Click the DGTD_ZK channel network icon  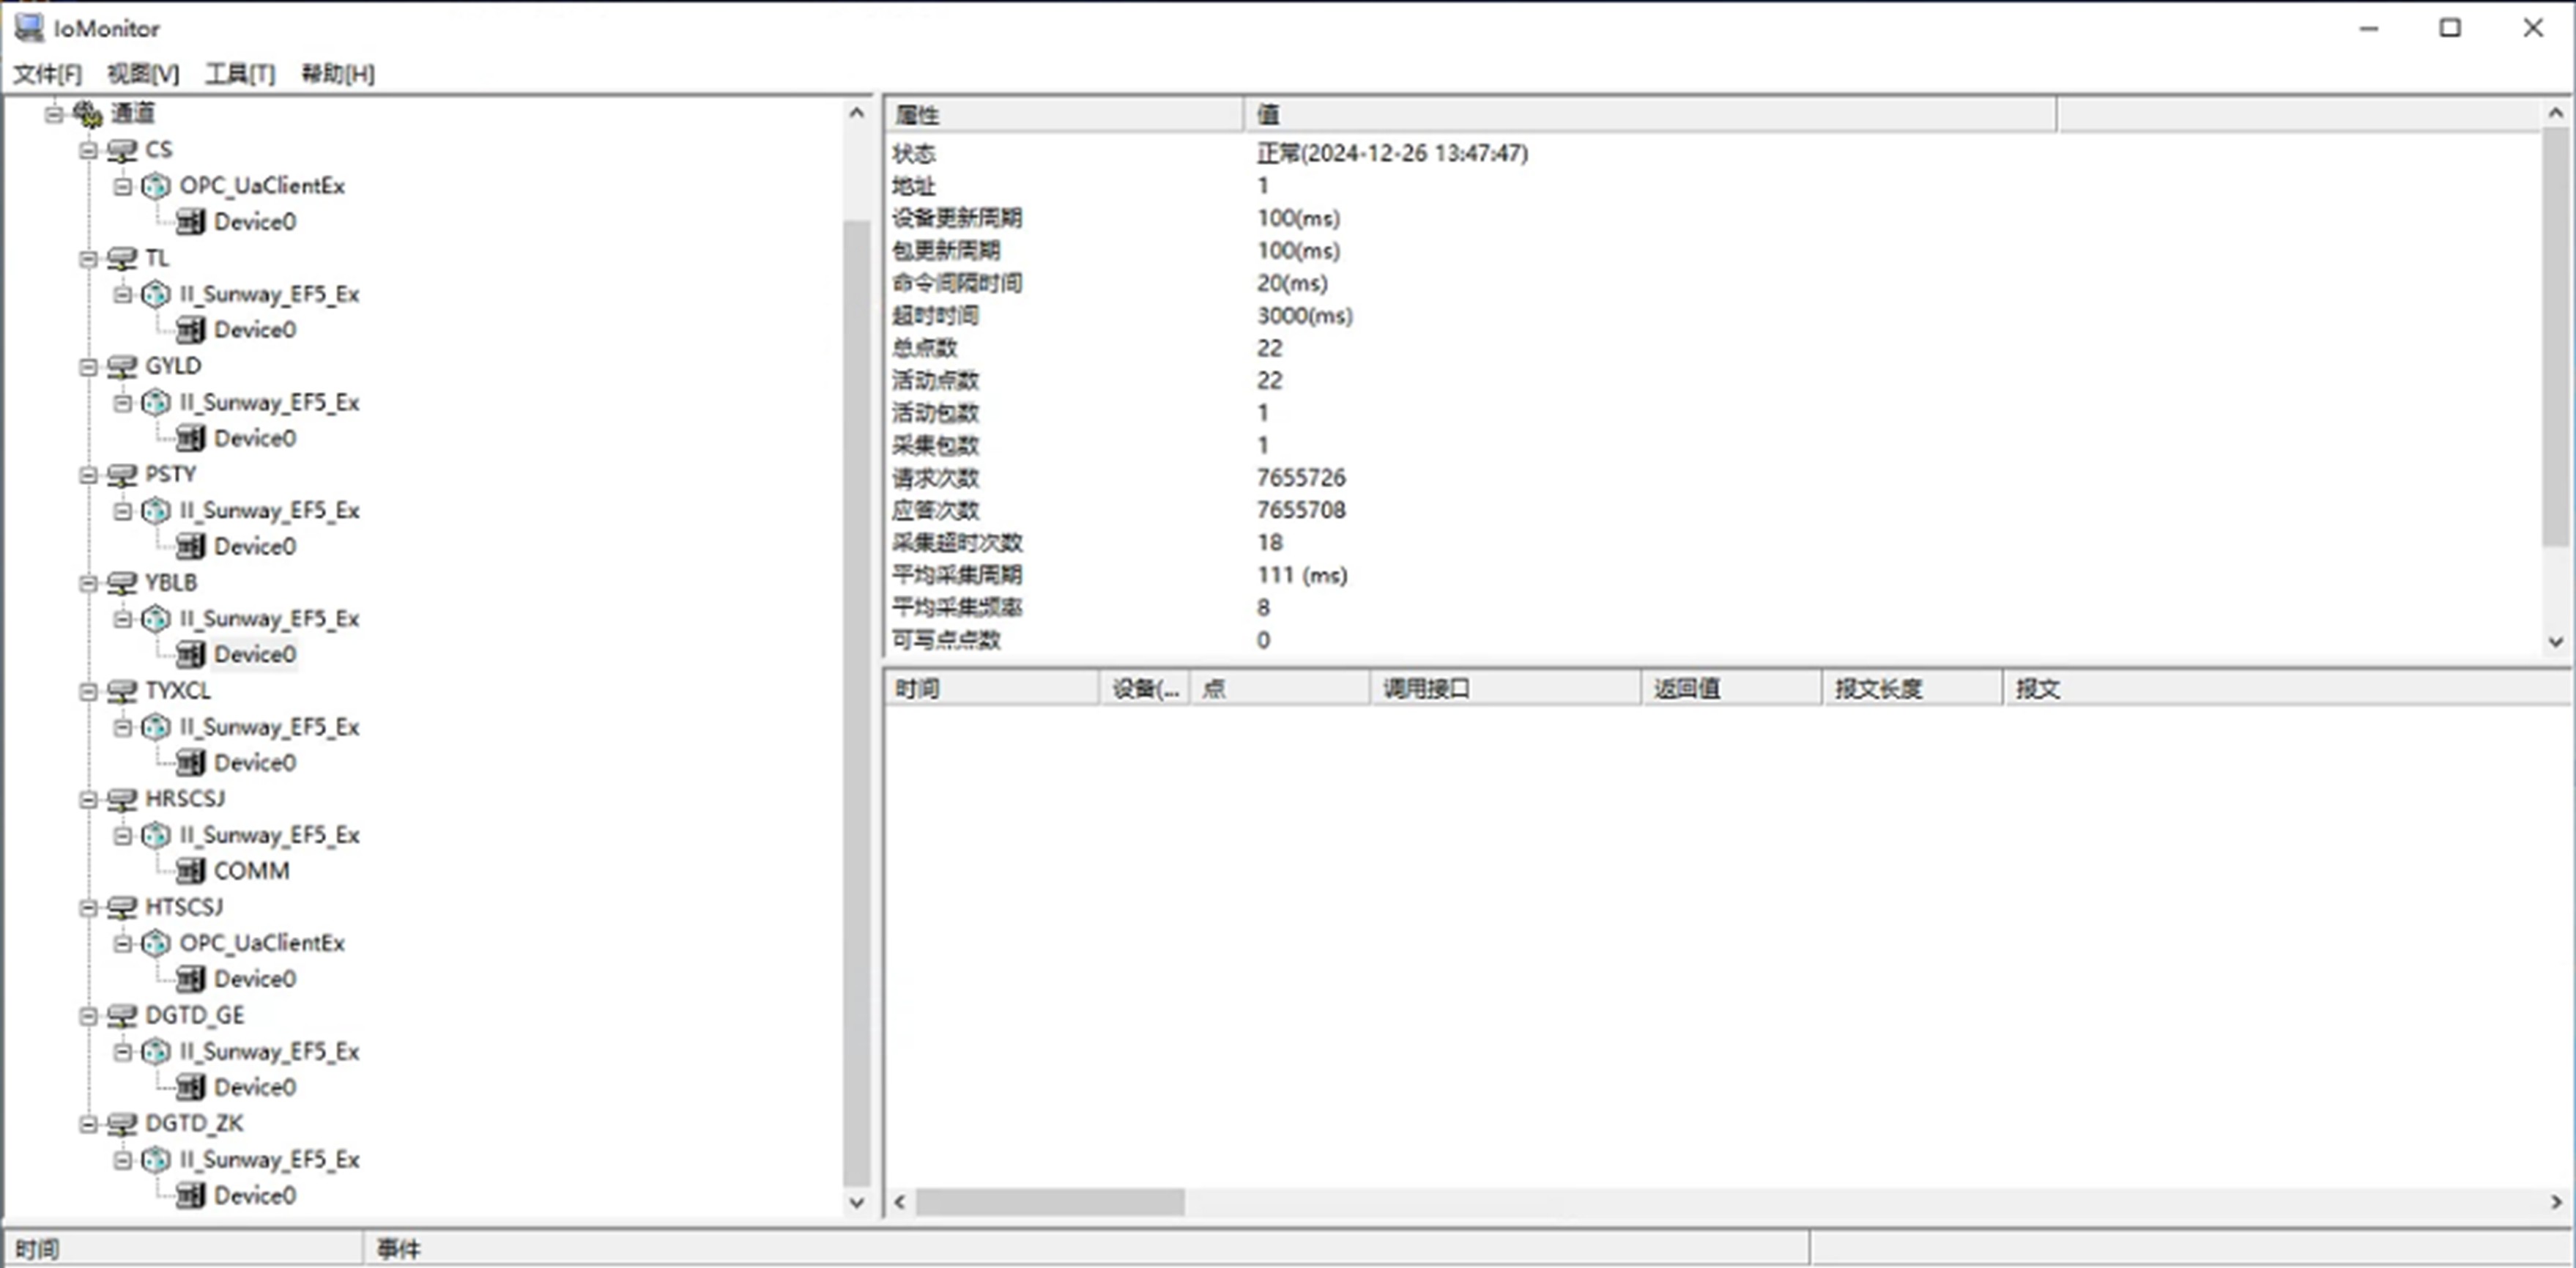pos(122,1124)
